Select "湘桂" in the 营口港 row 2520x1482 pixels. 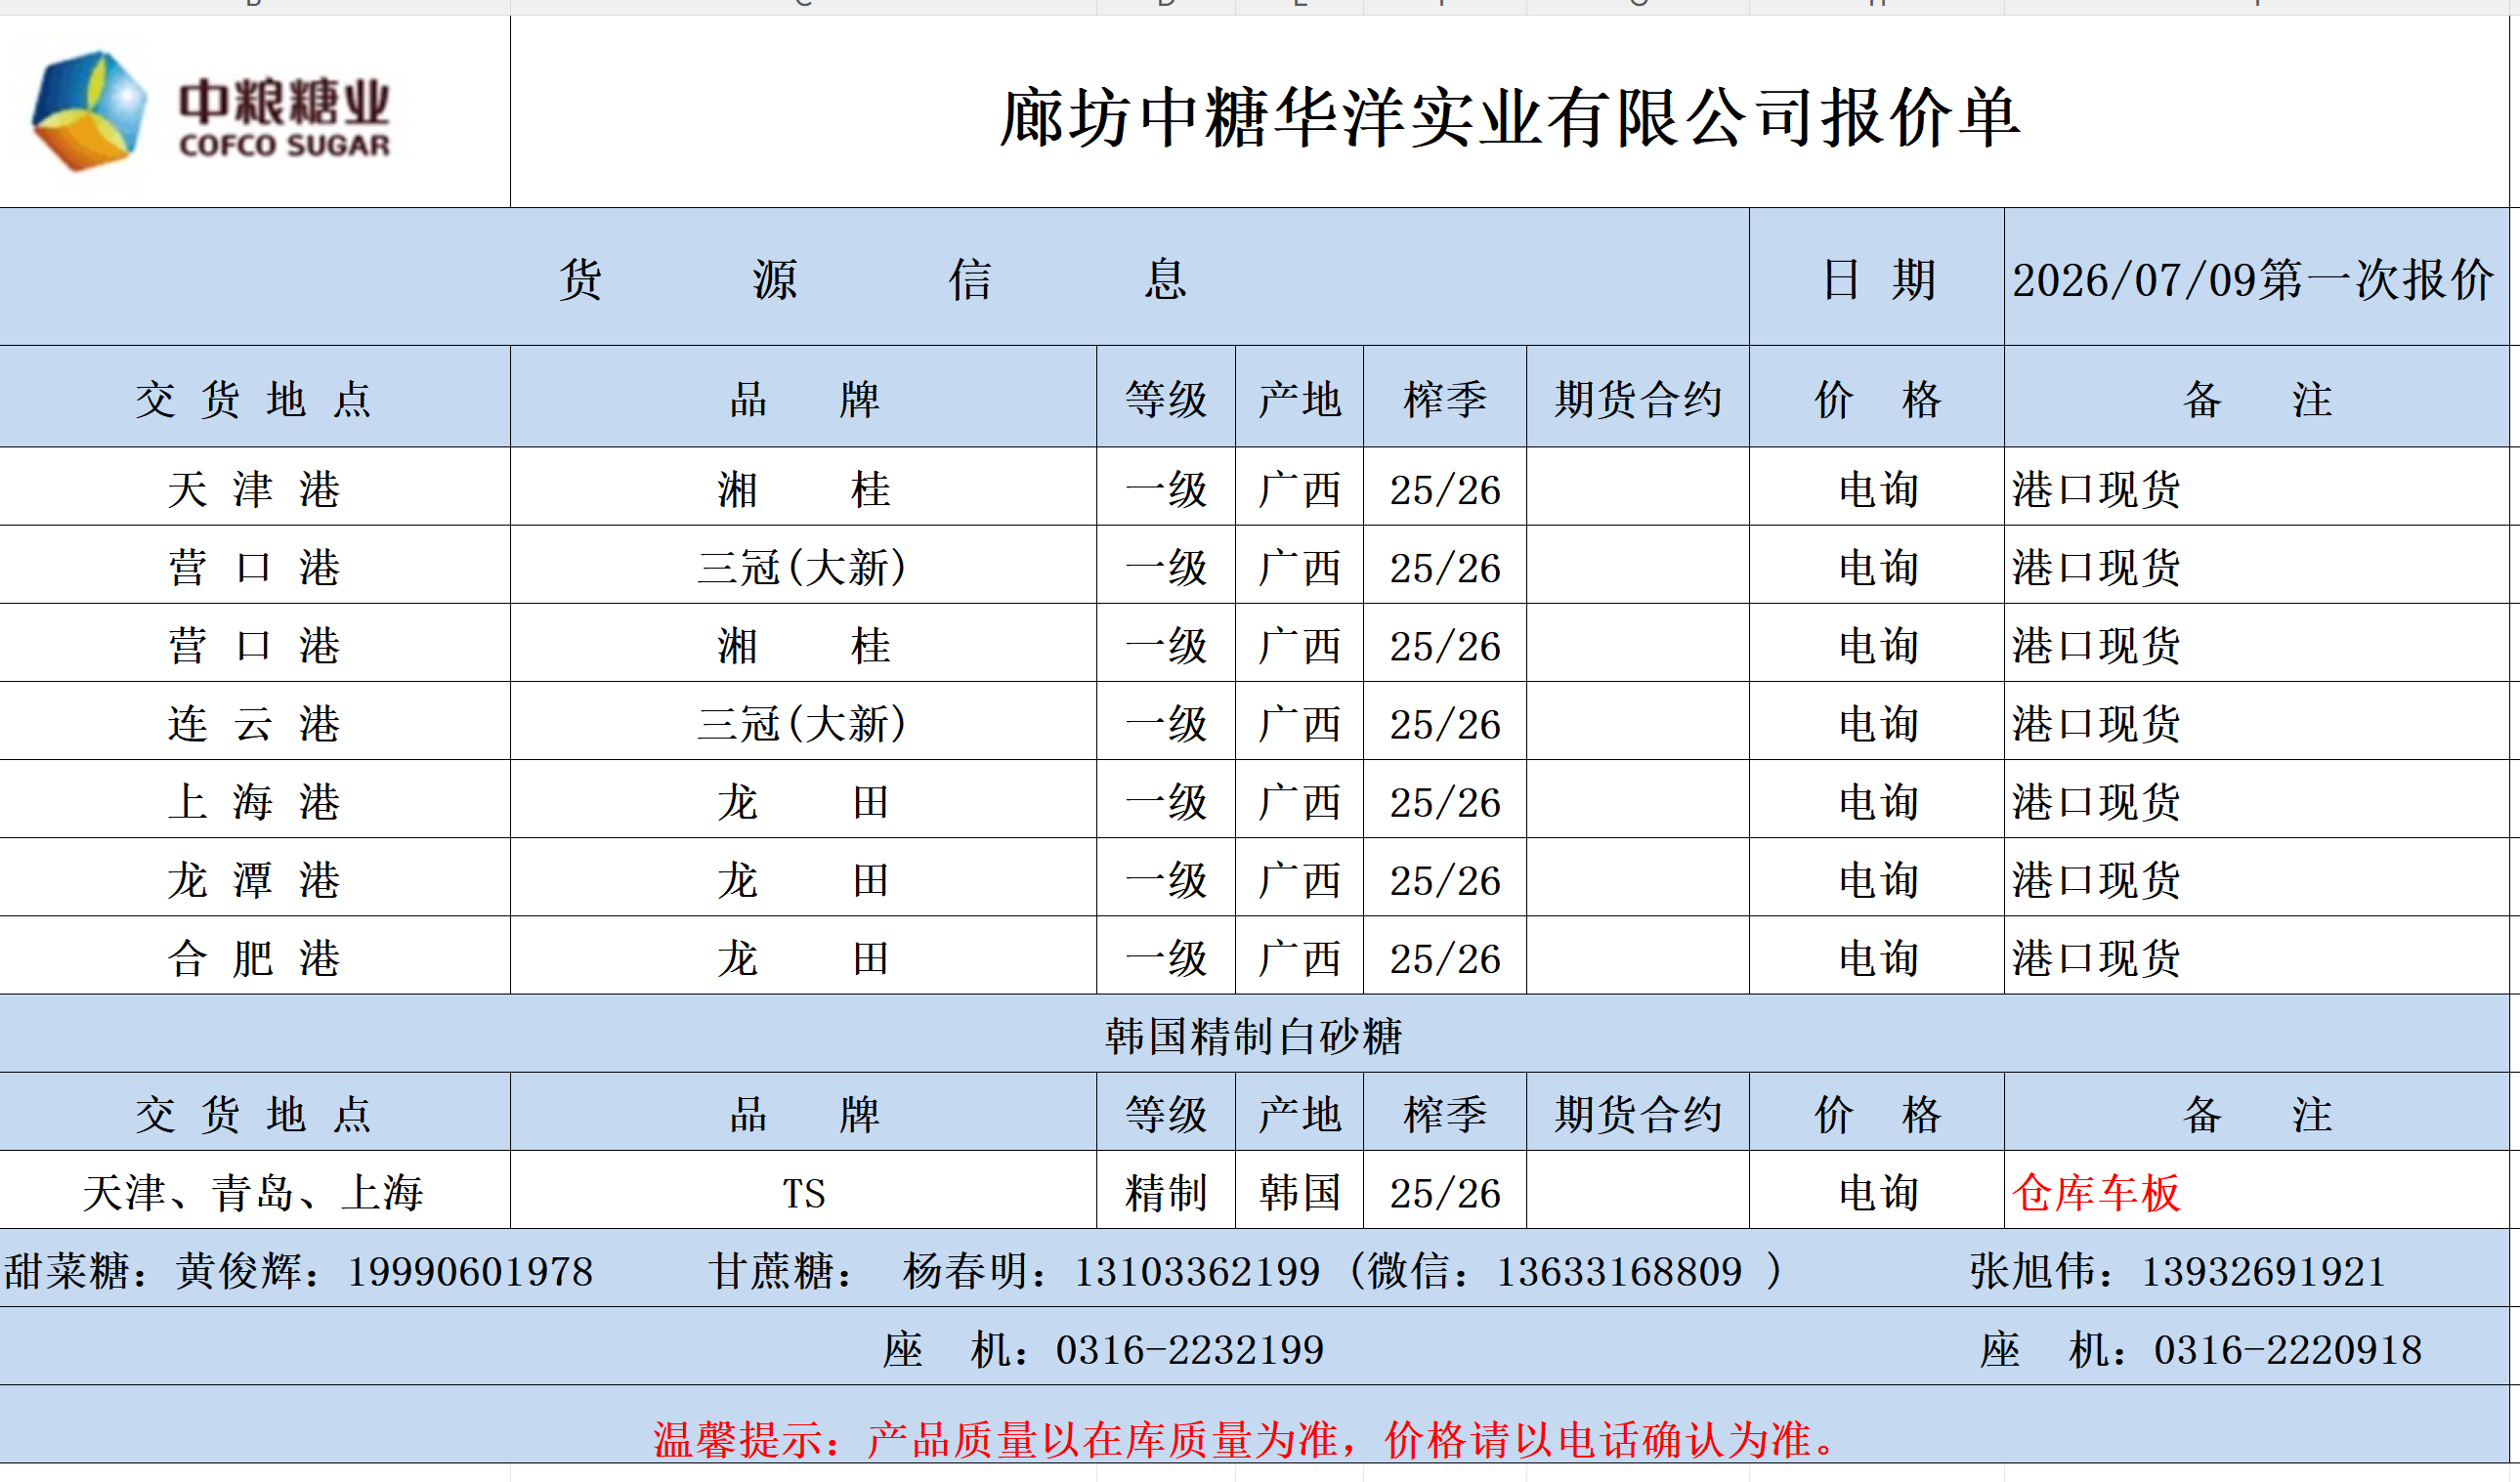[x=803, y=645]
